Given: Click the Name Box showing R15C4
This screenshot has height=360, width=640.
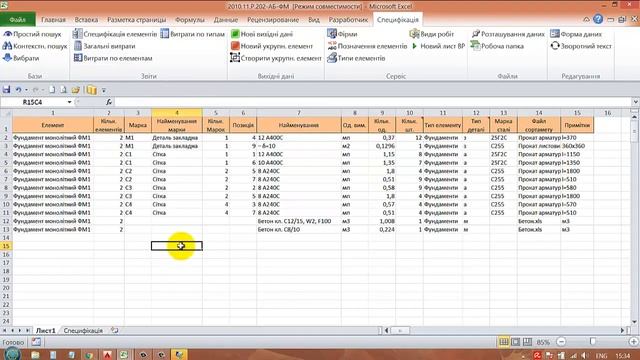Looking at the screenshot, I should tap(33, 102).
